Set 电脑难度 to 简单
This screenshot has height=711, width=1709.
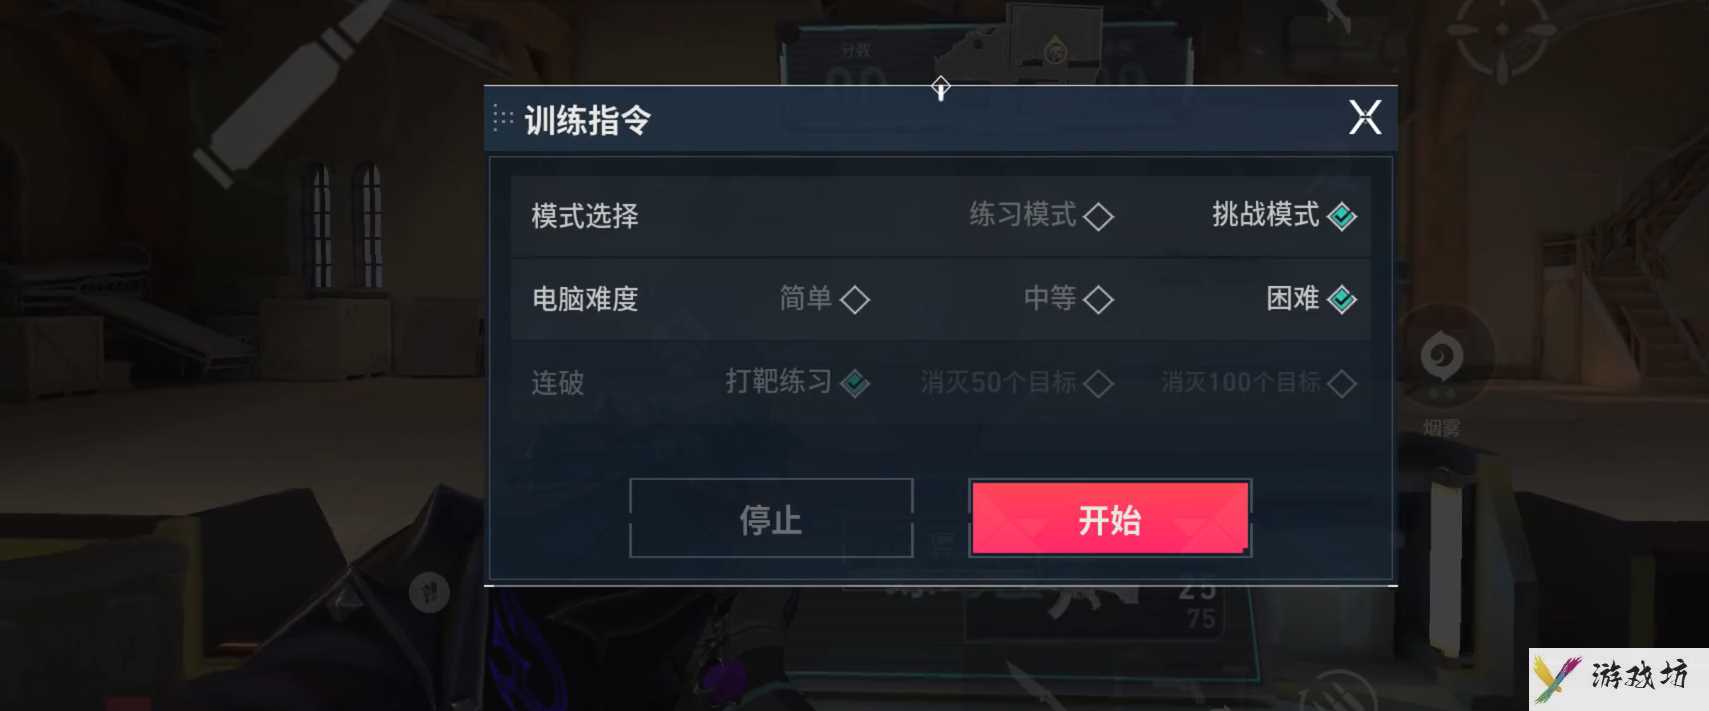tap(824, 299)
